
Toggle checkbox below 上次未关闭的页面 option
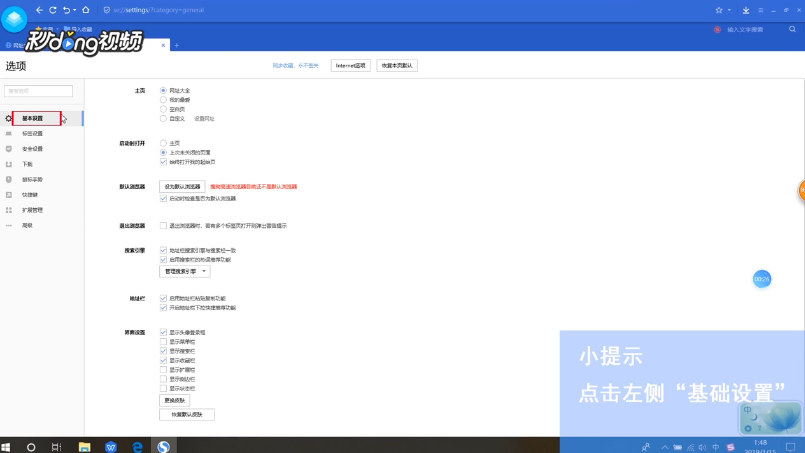pyautogui.click(x=163, y=162)
